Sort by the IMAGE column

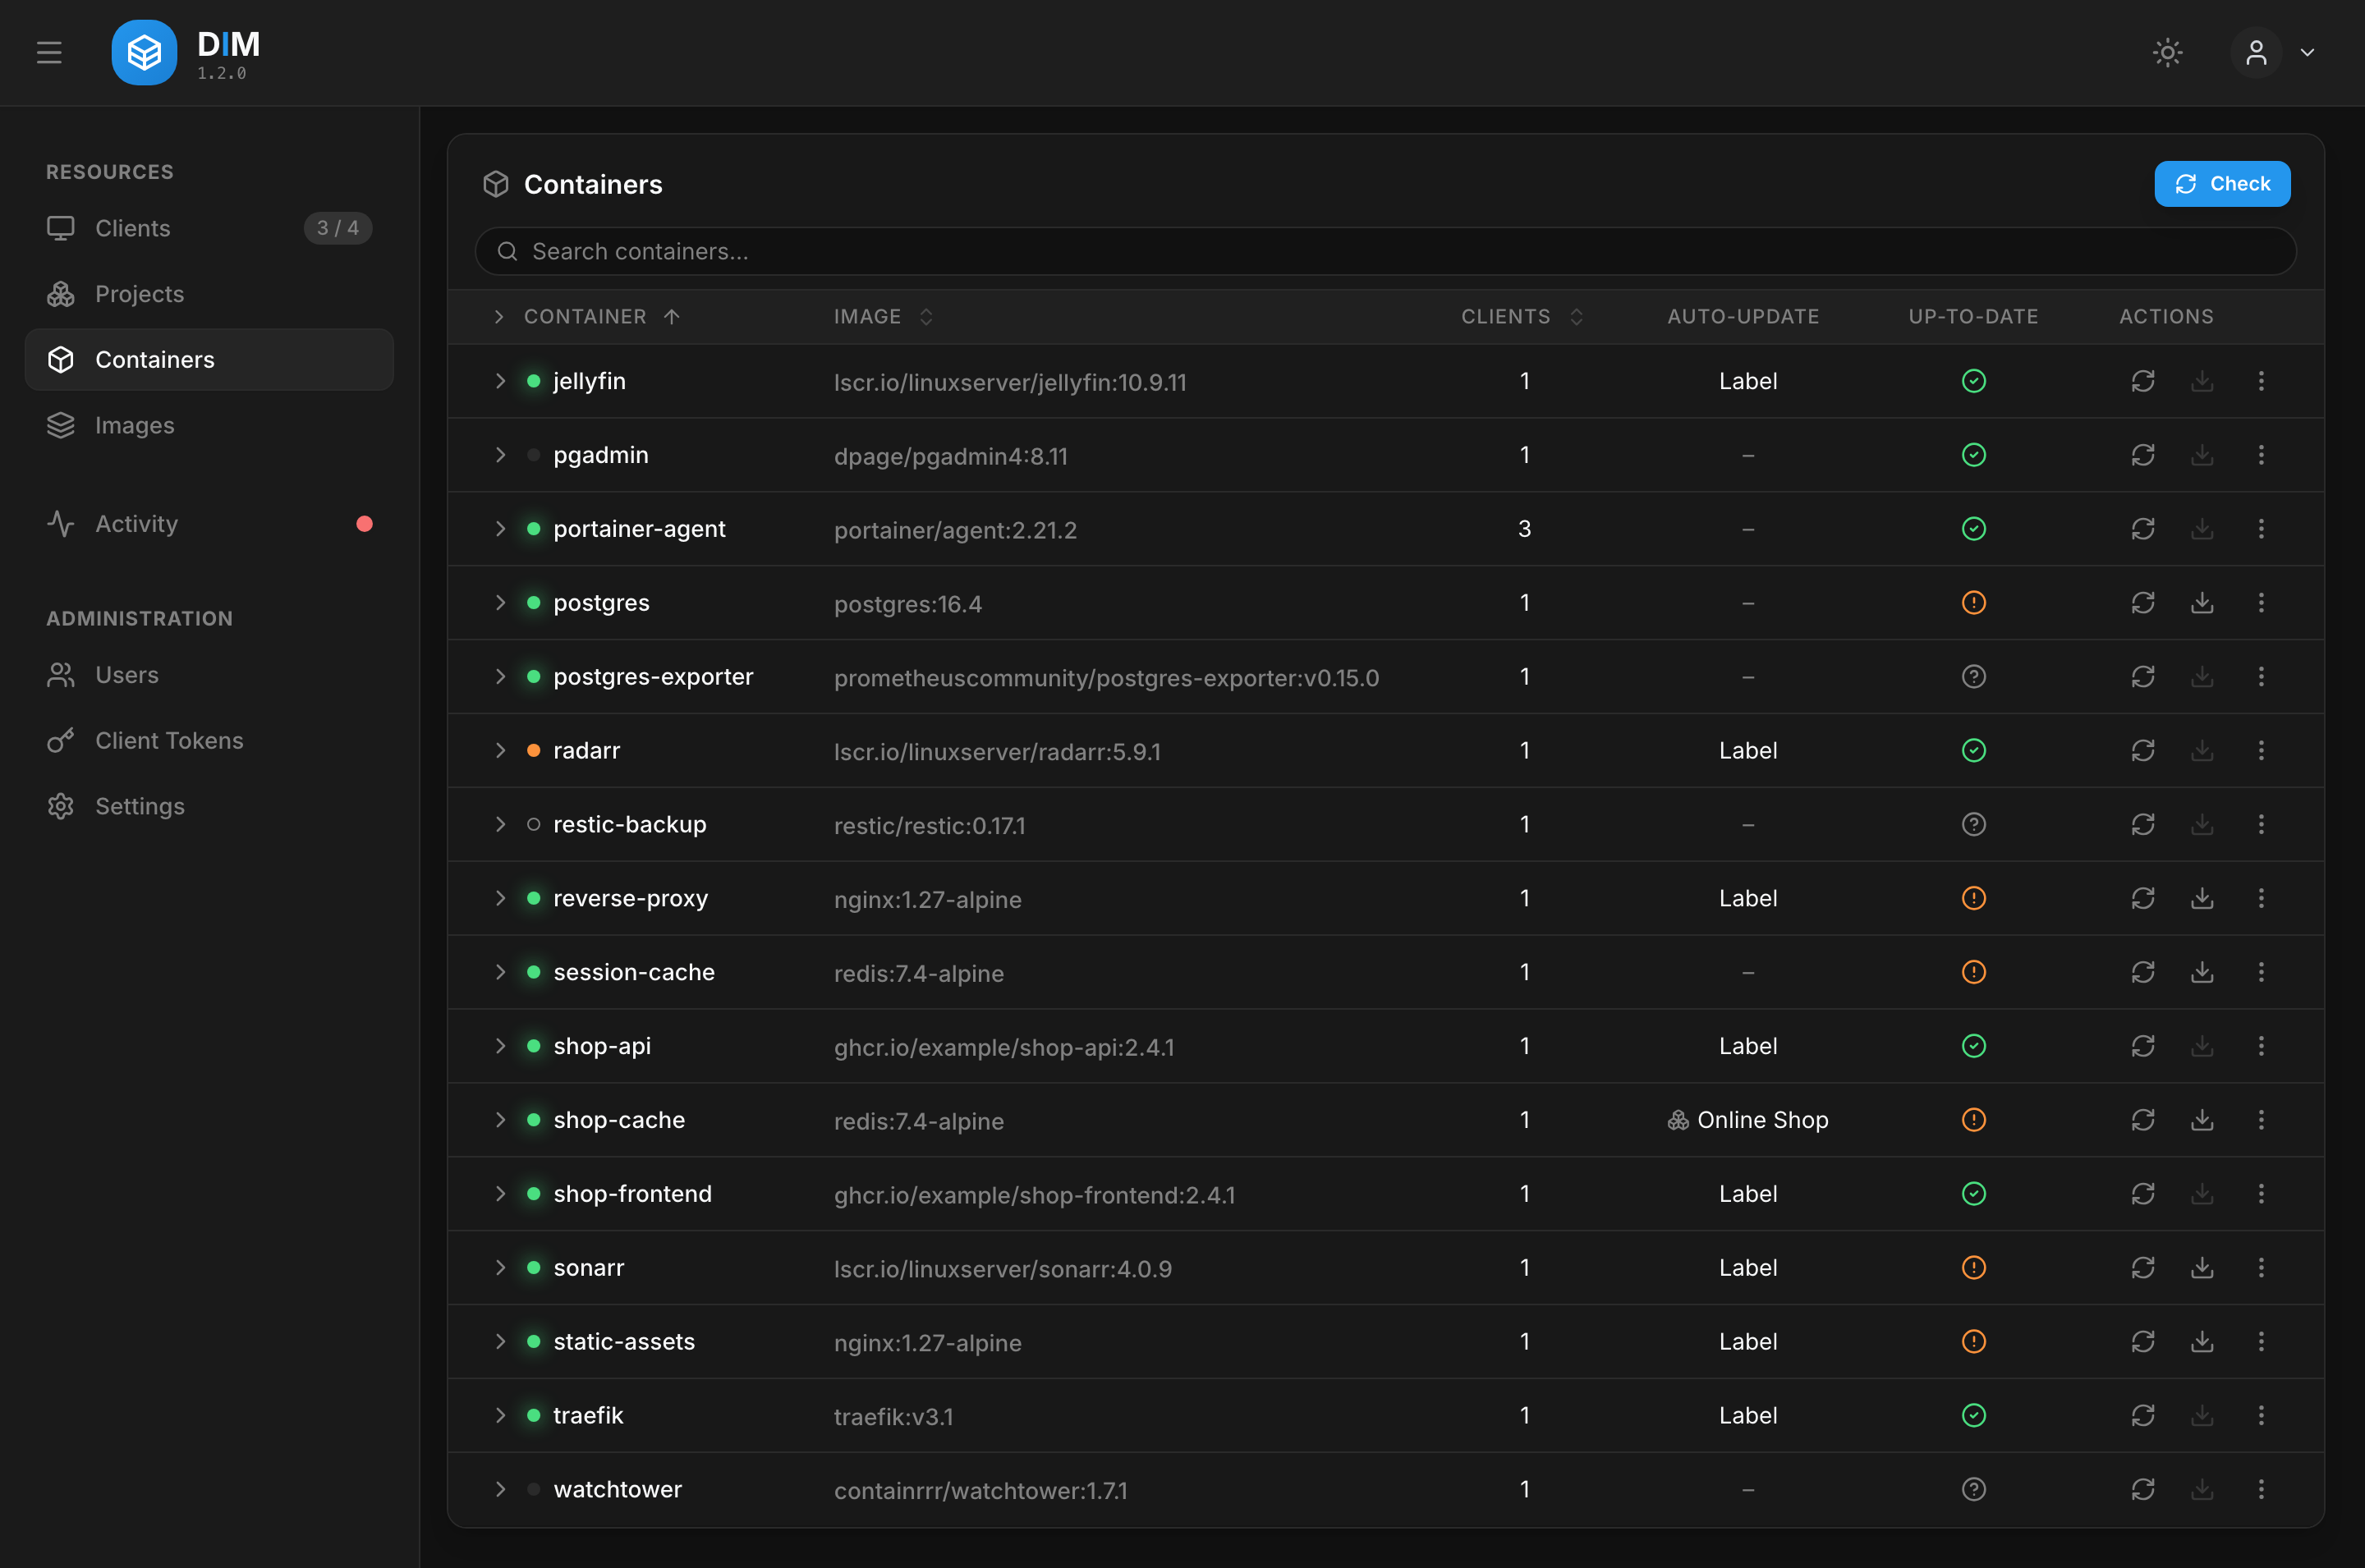click(884, 317)
